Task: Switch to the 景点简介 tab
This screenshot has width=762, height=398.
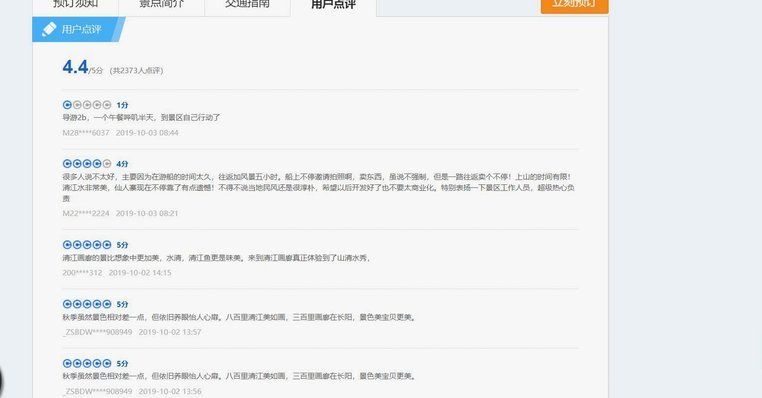Action: (161, 5)
